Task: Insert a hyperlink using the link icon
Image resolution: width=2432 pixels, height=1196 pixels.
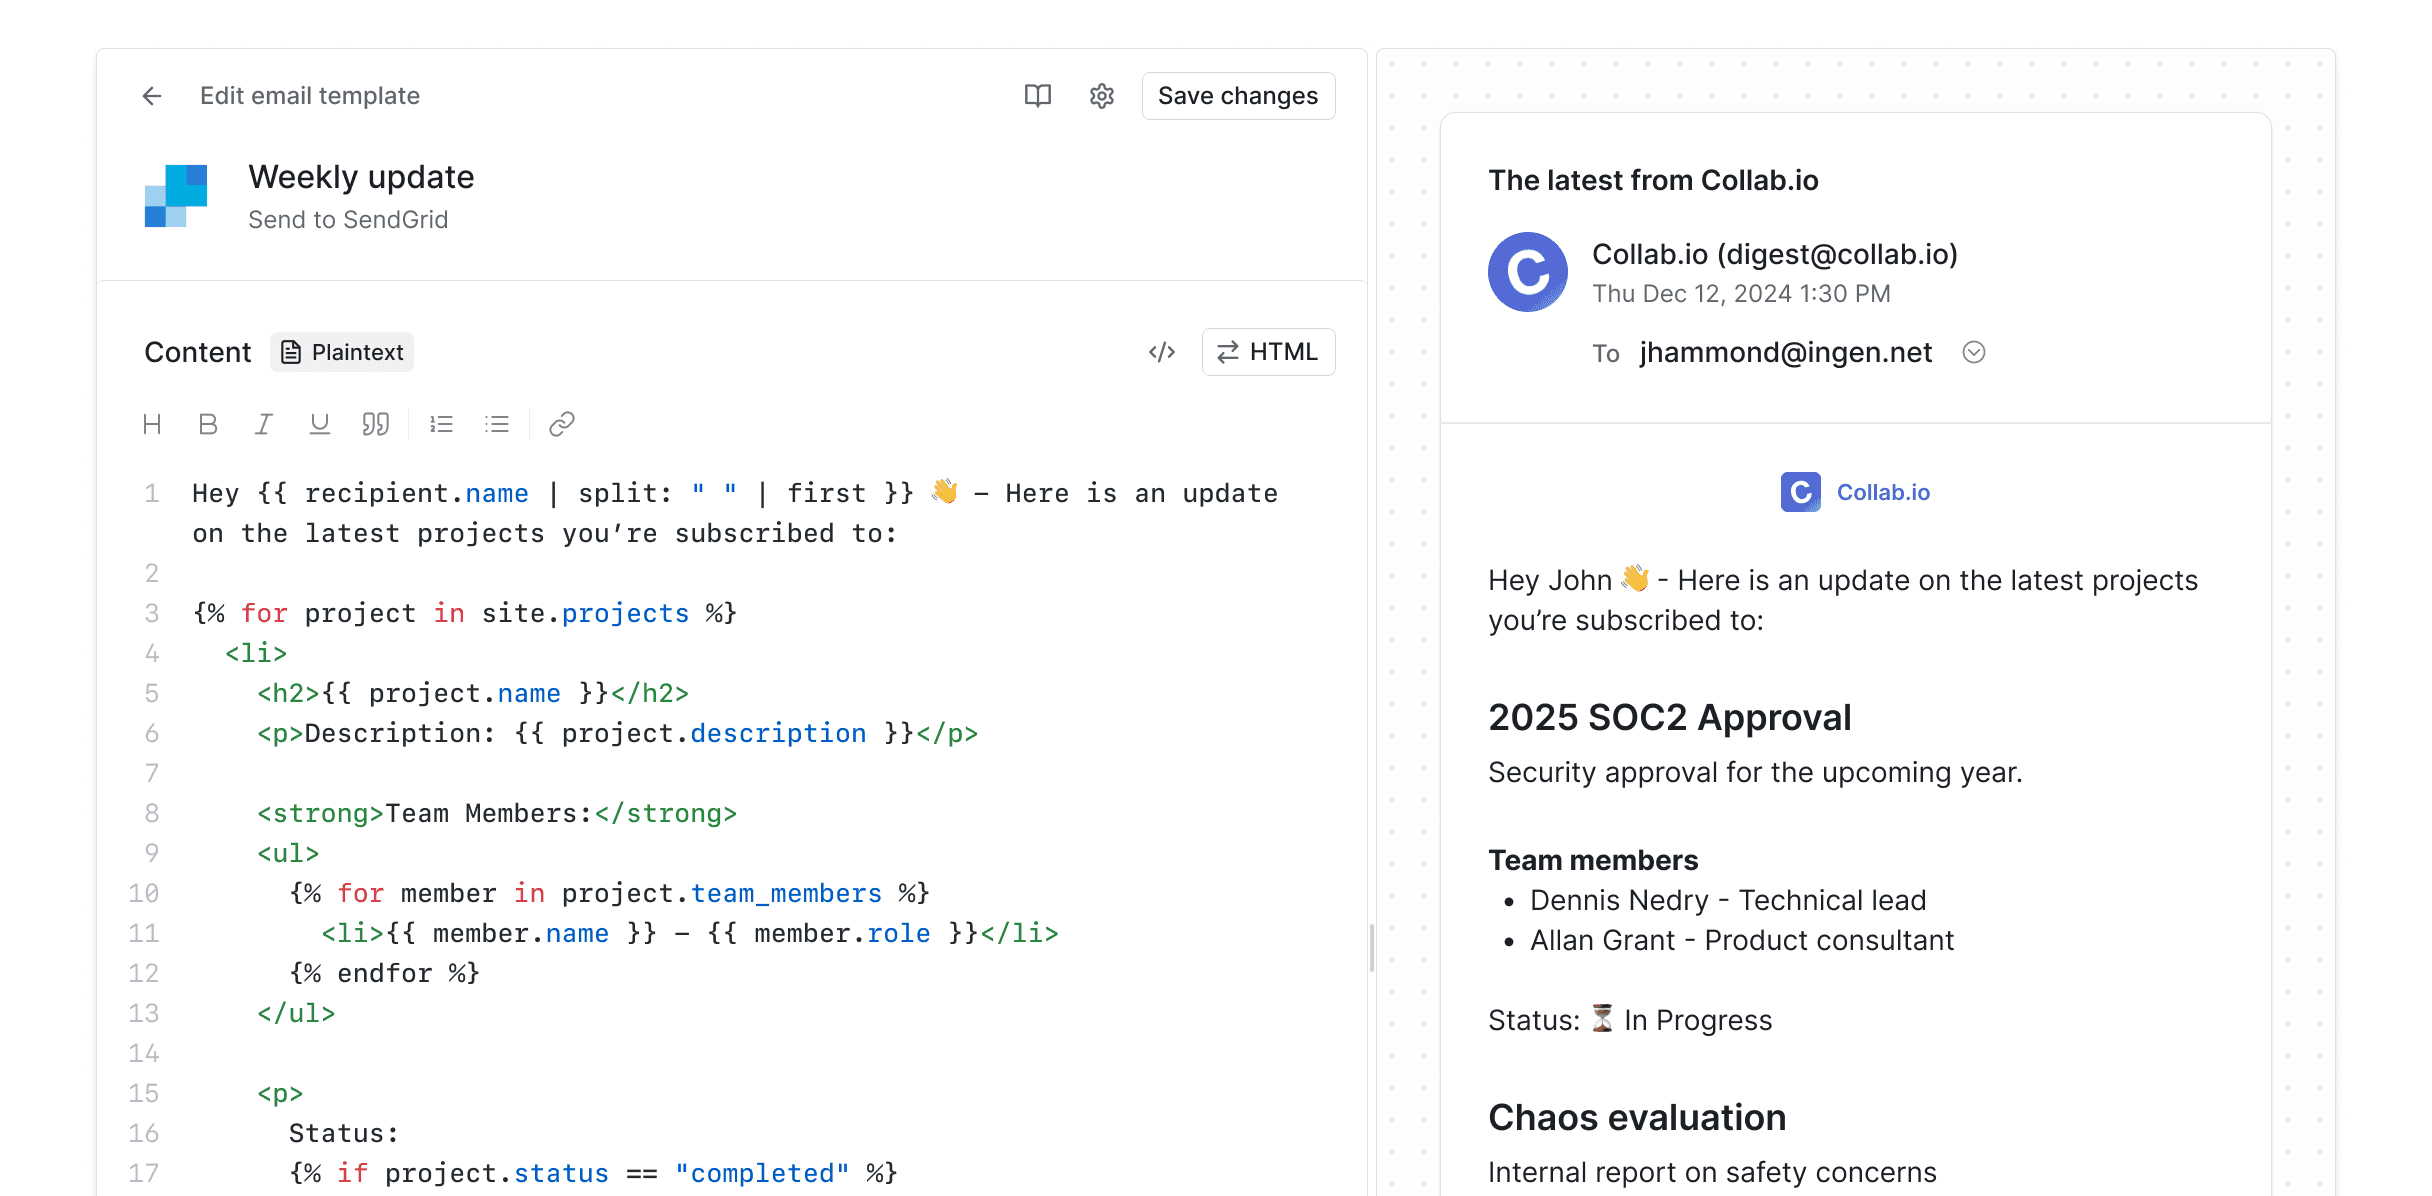Action: tap(561, 423)
